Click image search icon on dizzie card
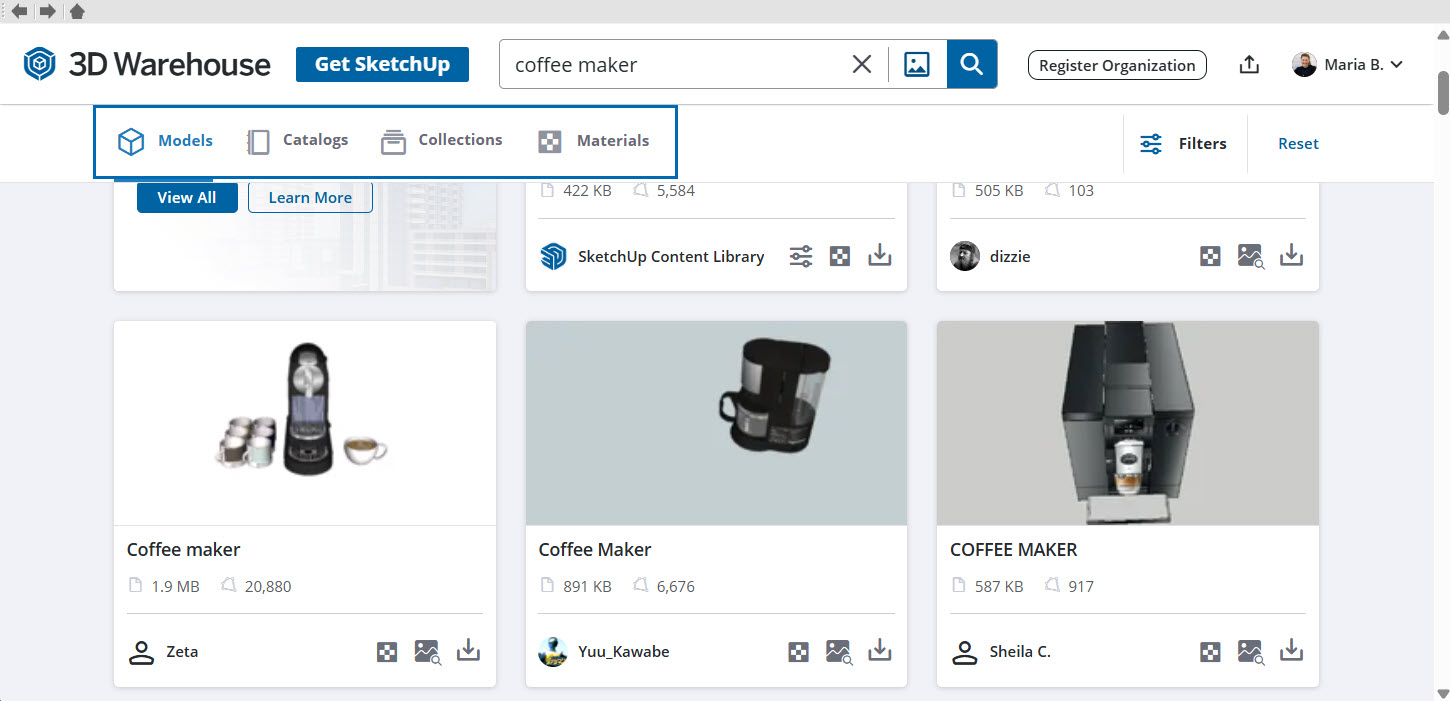 [x=1251, y=256]
